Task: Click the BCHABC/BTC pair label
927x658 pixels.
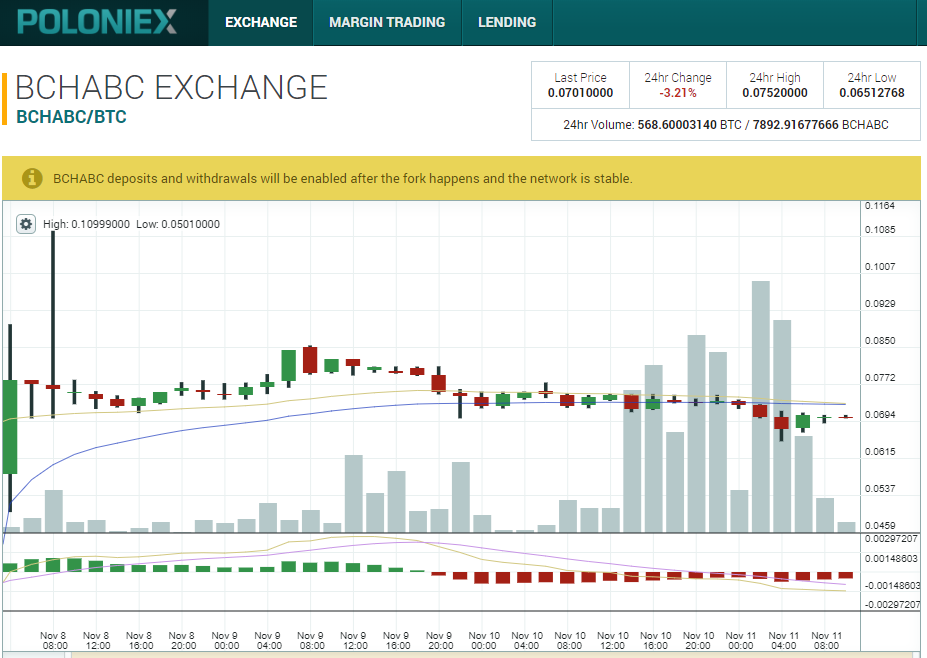Action: tap(71, 117)
